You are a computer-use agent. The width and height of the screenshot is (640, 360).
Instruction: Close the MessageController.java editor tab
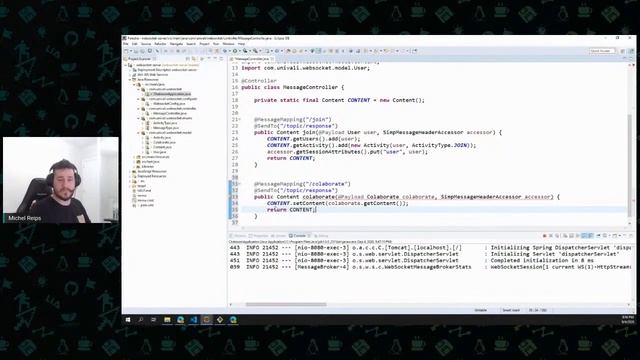coord(272,59)
